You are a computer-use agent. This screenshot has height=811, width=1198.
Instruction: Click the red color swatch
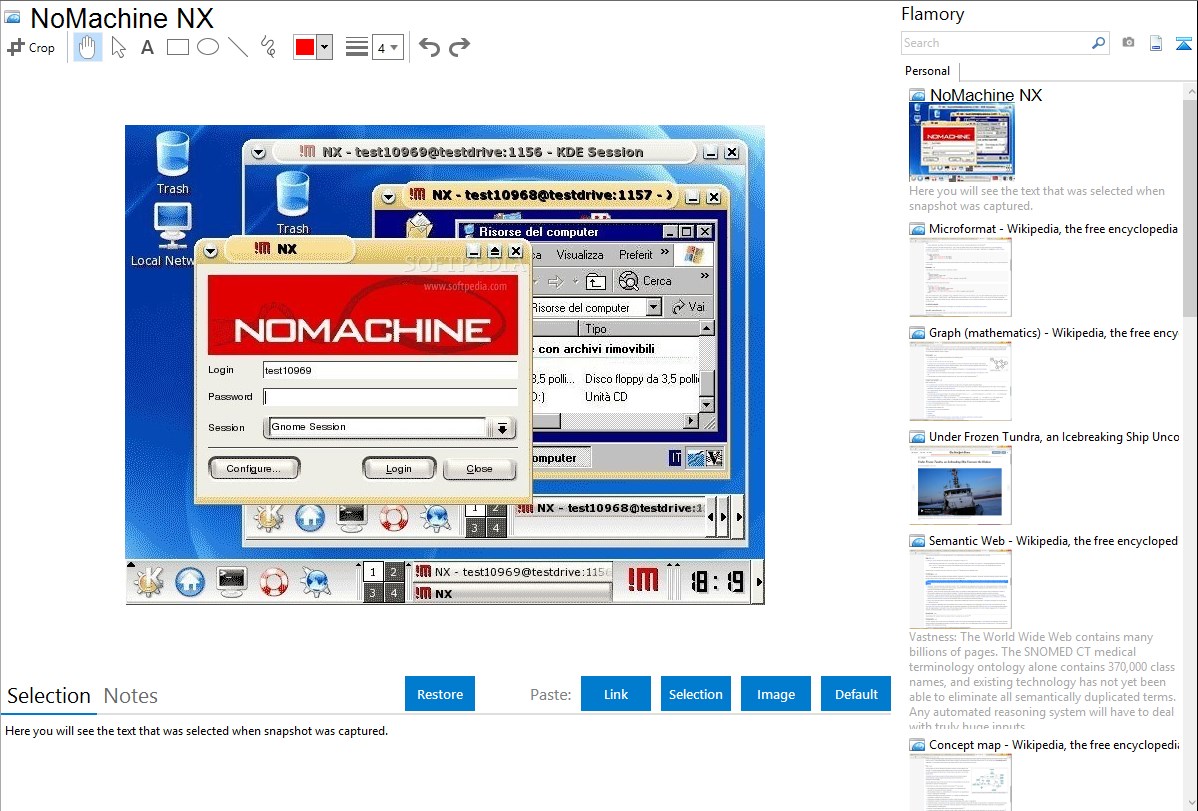coord(305,47)
